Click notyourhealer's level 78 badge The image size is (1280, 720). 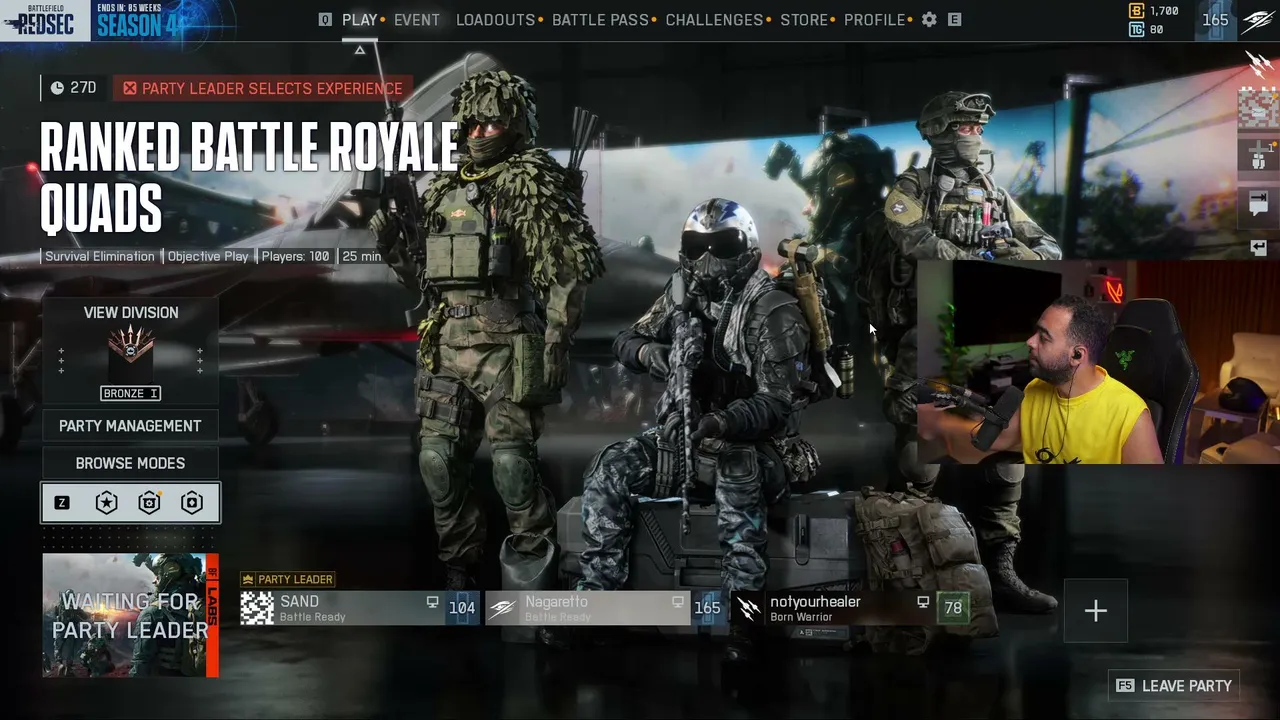tap(953, 608)
